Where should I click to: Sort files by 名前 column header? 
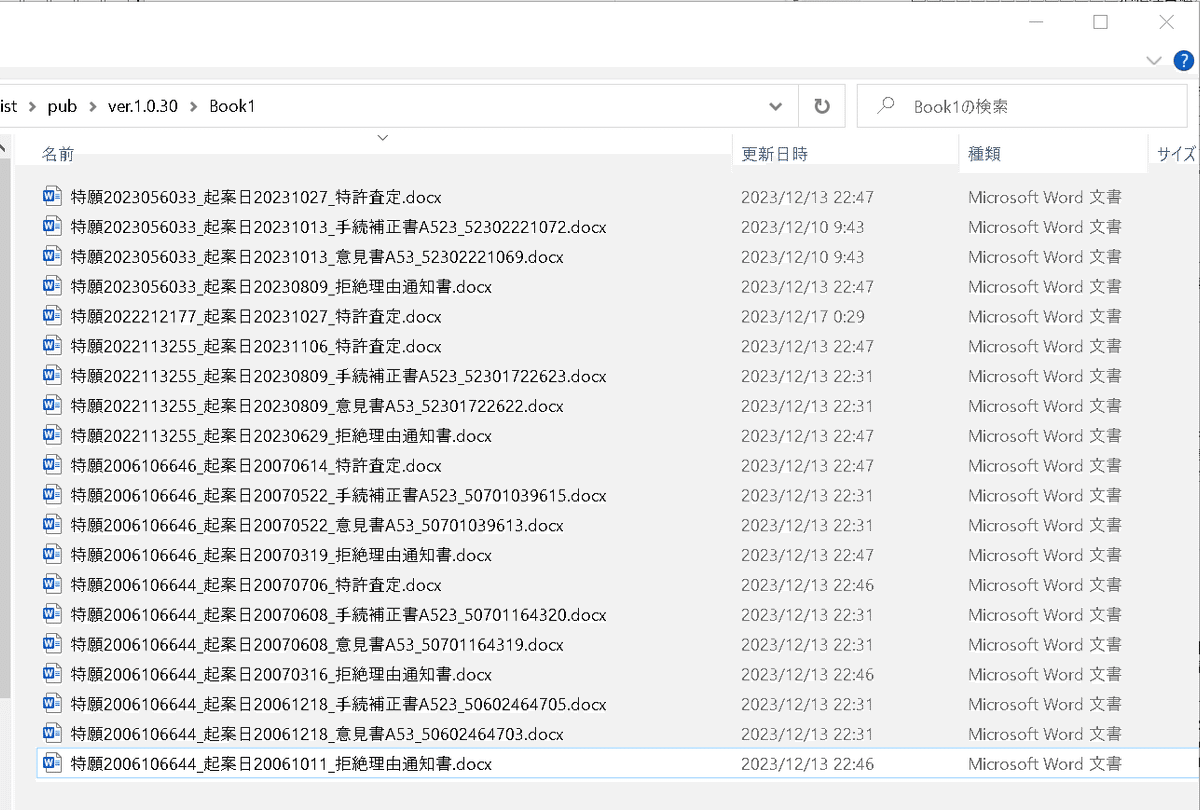(x=58, y=154)
